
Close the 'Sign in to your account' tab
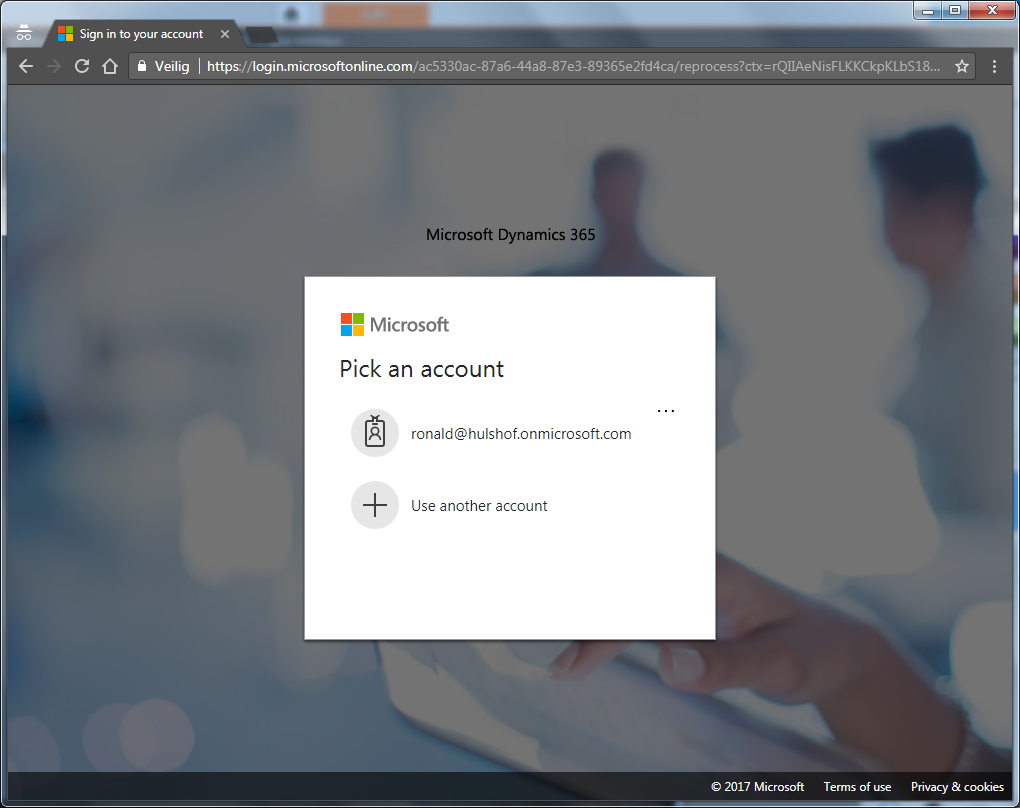point(225,34)
